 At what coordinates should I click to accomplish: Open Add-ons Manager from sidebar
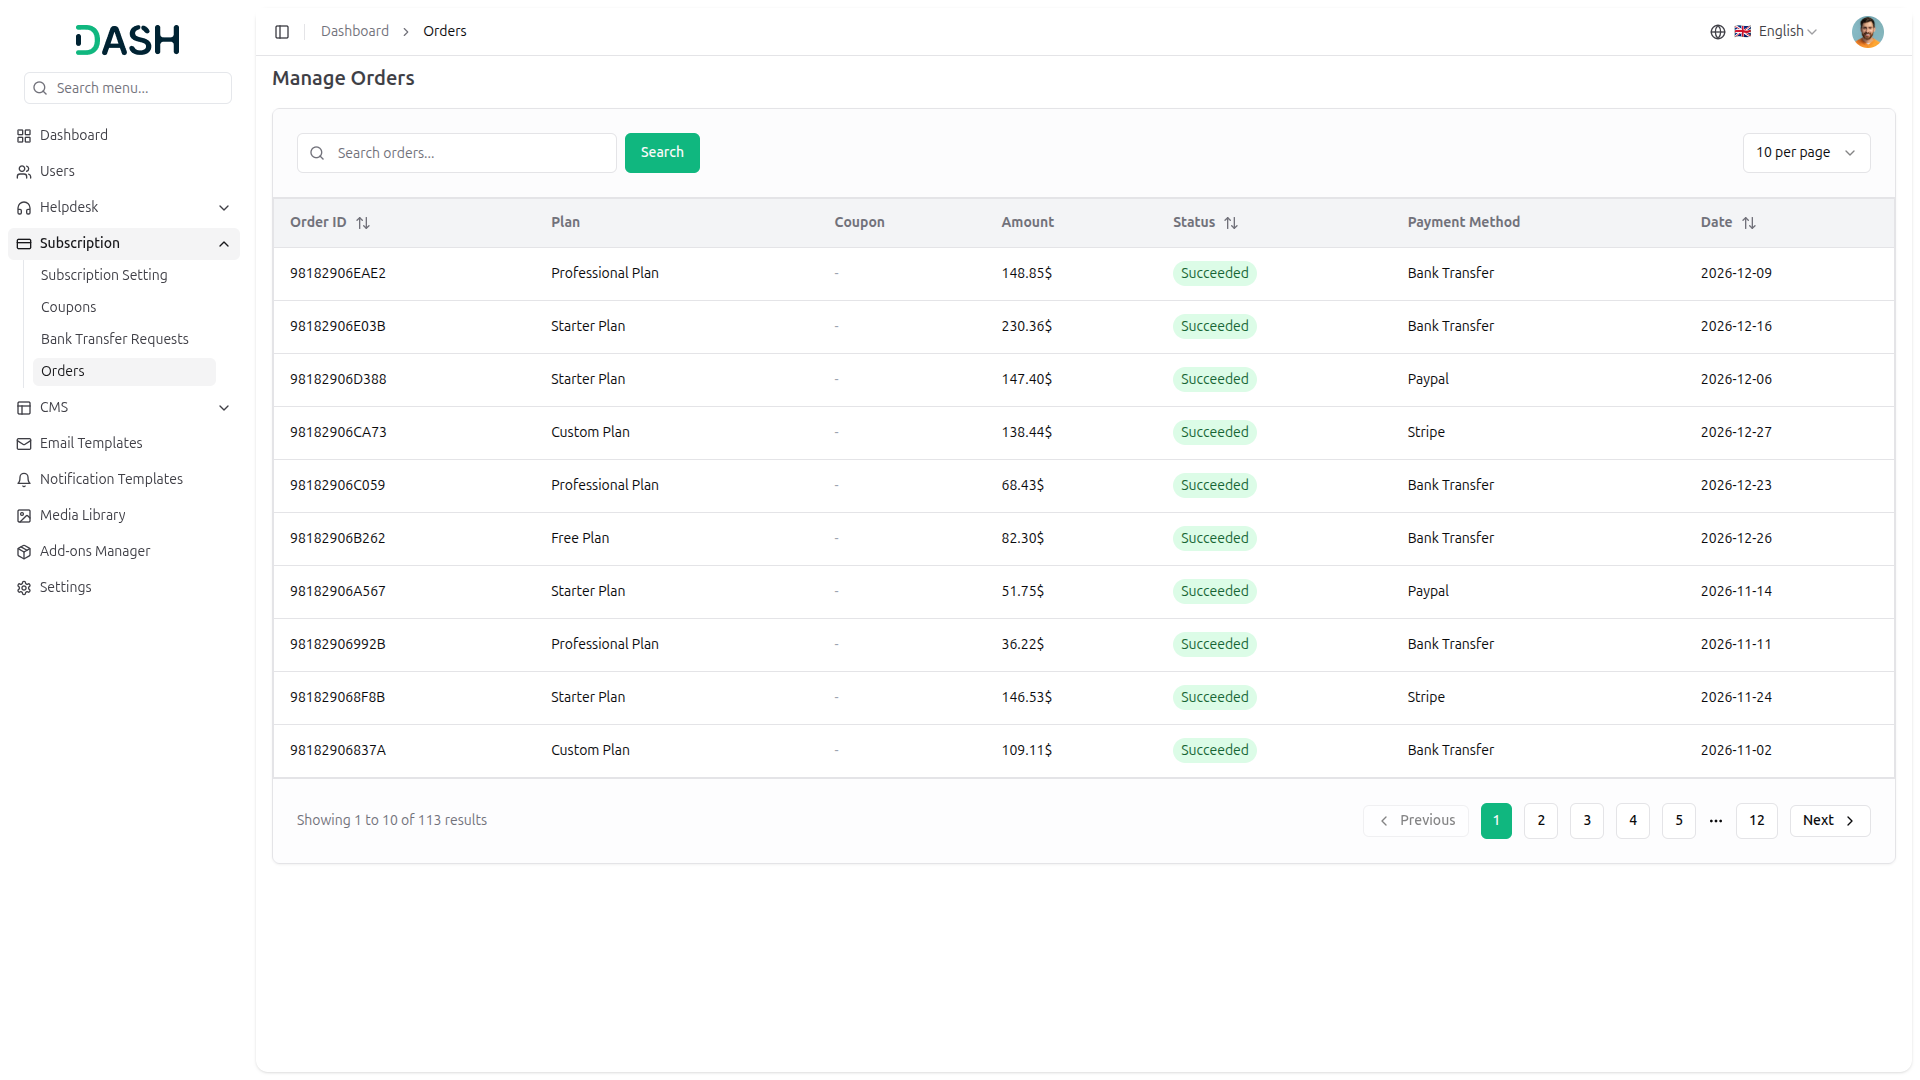[x=94, y=551]
